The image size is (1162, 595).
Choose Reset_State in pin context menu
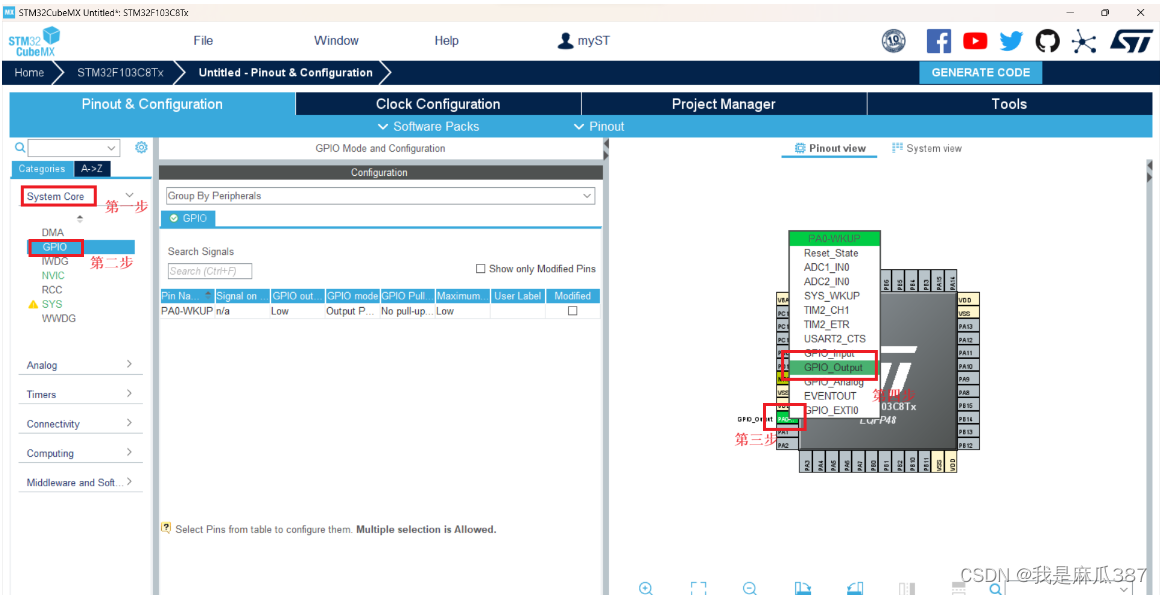(831, 253)
